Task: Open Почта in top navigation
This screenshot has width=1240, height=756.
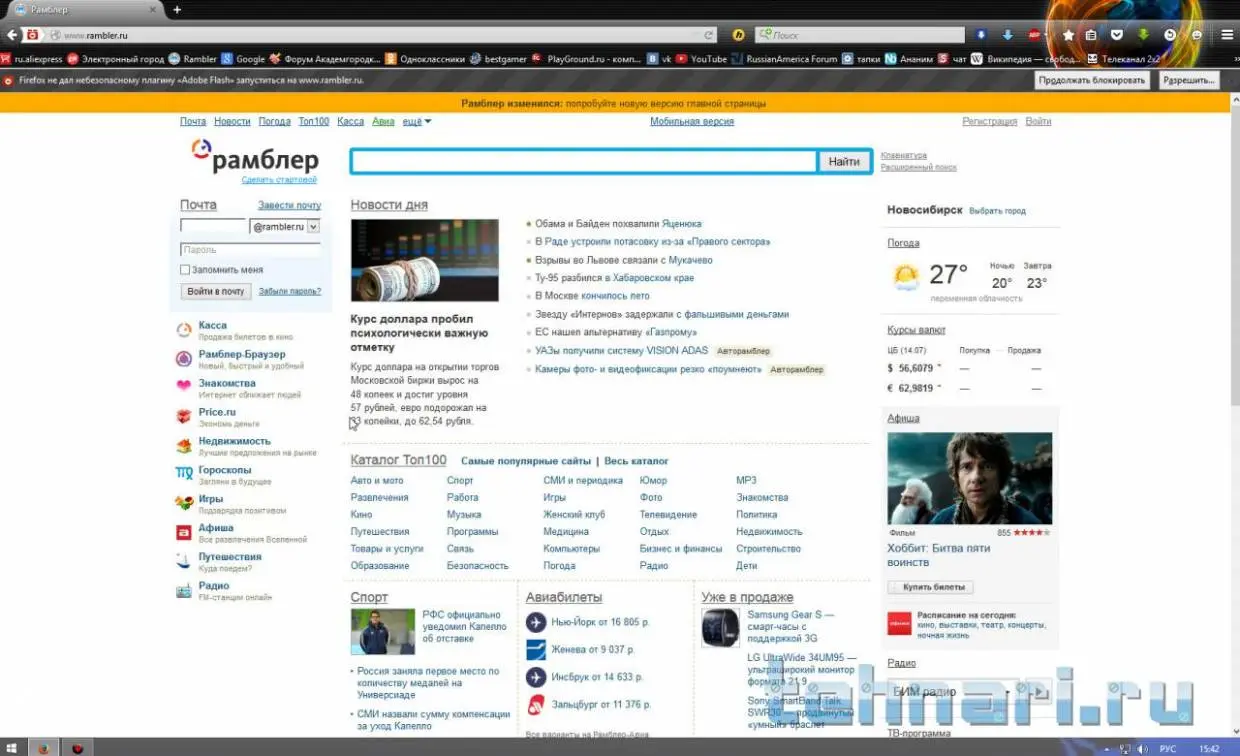Action: [193, 121]
